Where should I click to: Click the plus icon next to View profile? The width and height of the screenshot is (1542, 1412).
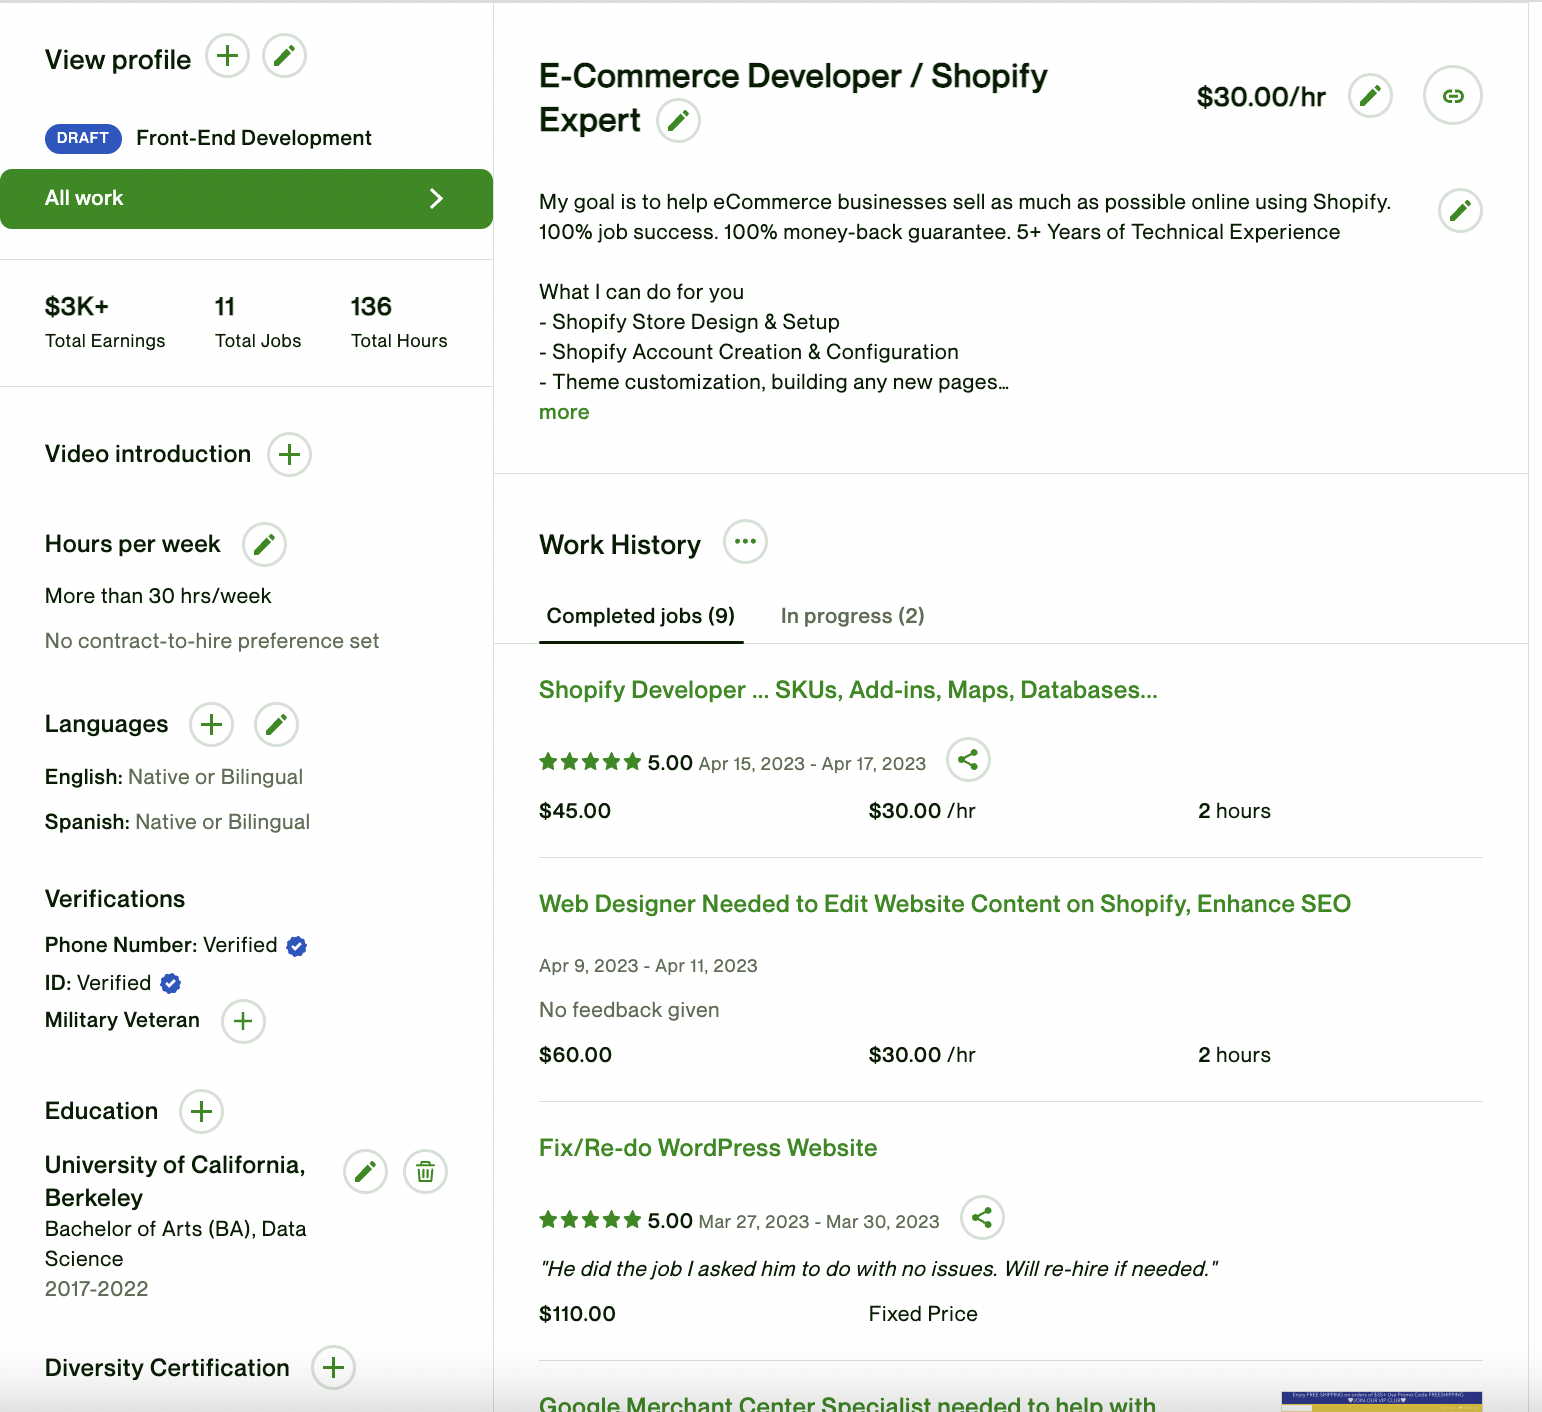pos(227,56)
